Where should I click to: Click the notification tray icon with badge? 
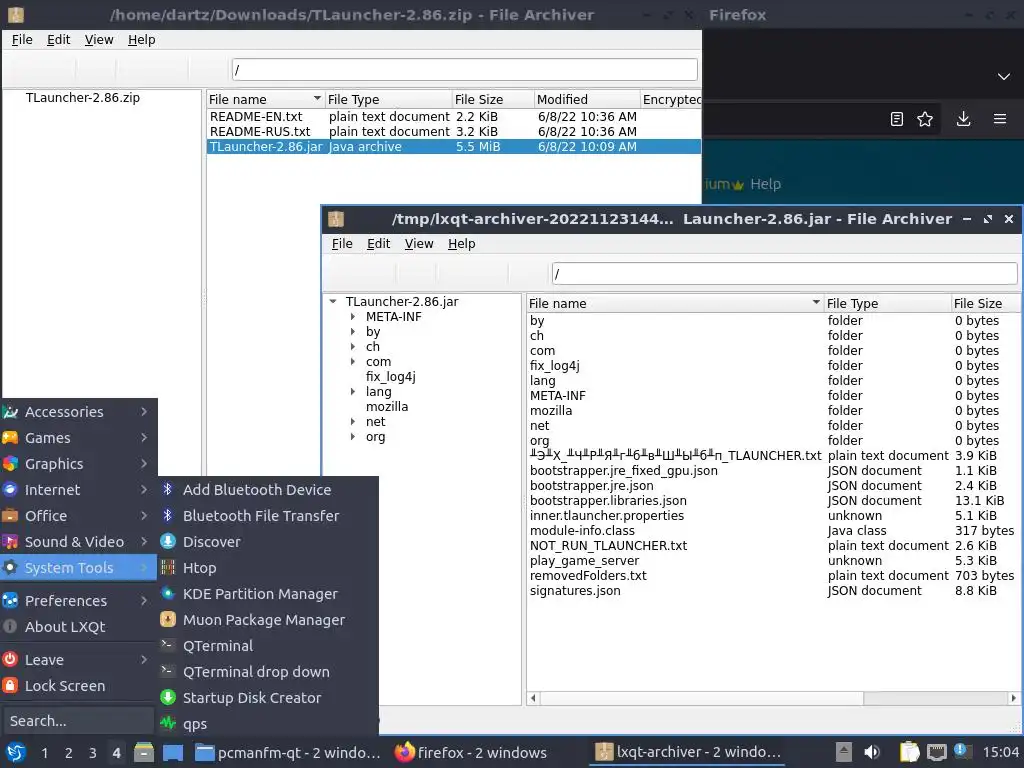pyautogui.click(x=962, y=752)
